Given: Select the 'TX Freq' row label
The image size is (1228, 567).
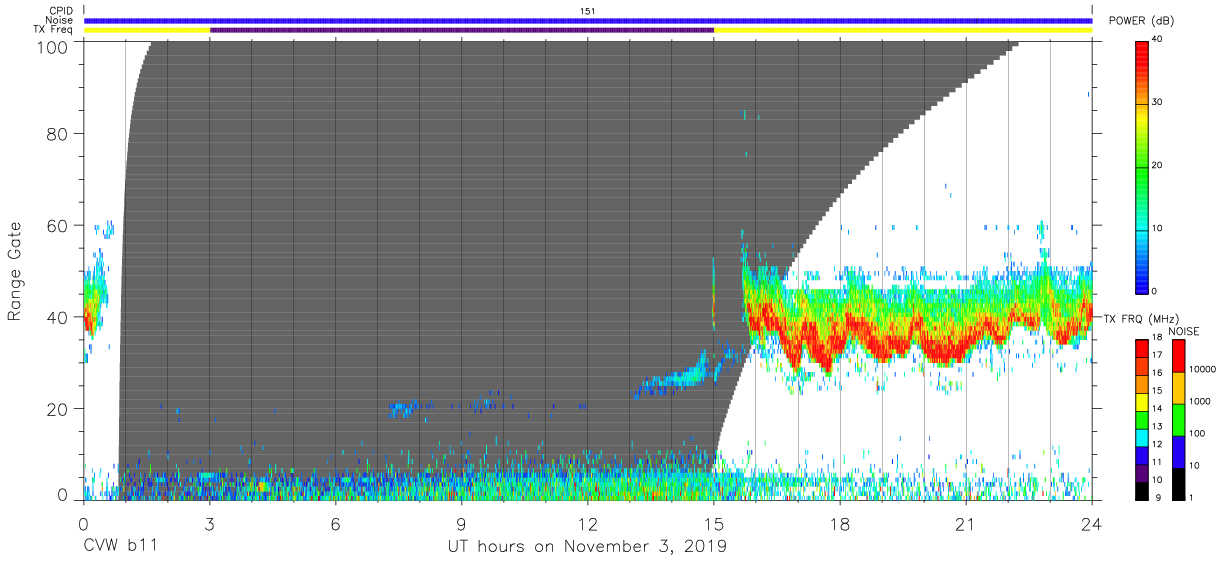Looking at the screenshot, I should (x=54, y=30).
